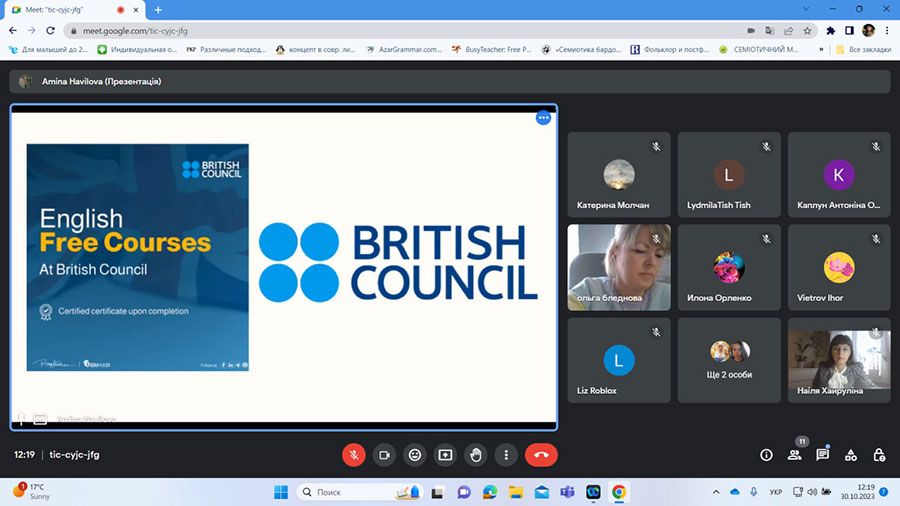The height and width of the screenshot is (506, 900).
Task: Show hidden system tray icons
Action: click(716, 492)
